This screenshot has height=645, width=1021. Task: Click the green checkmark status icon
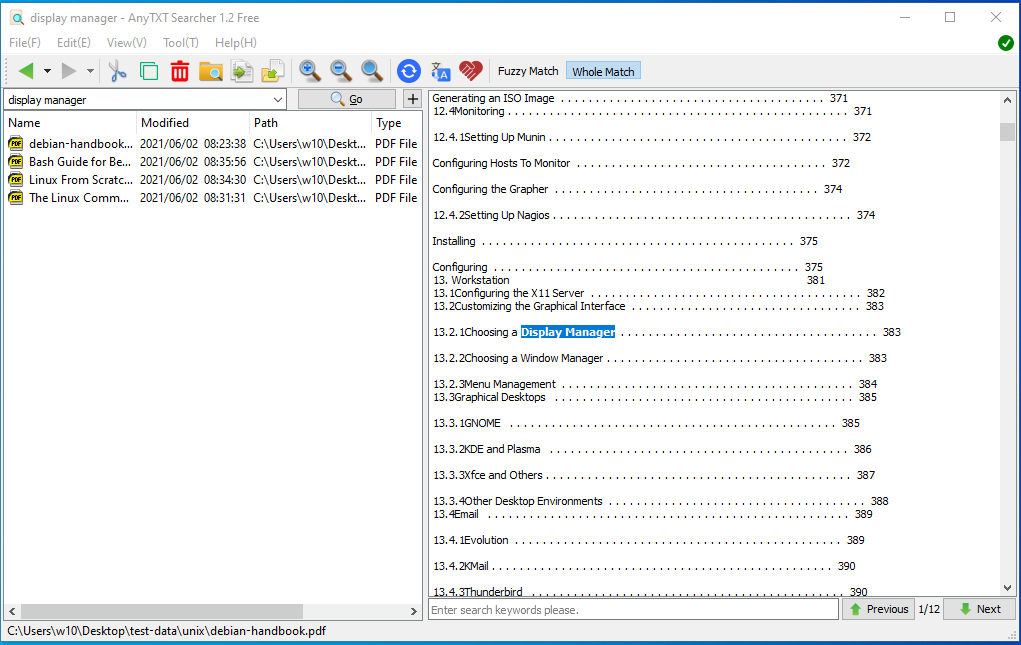click(1005, 43)
